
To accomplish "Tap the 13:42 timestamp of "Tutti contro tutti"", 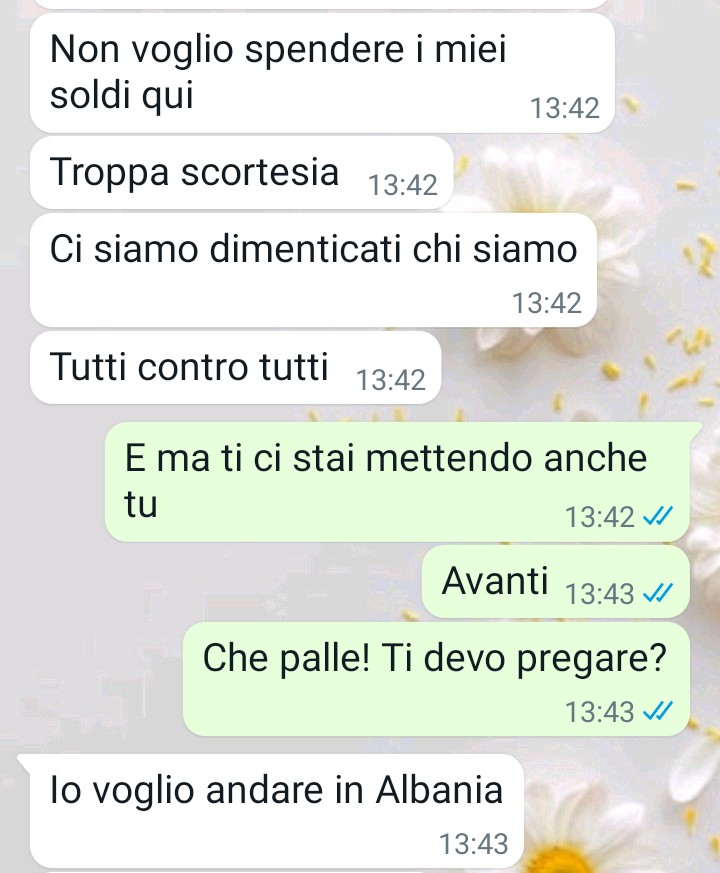I will (x=390, y=380).
